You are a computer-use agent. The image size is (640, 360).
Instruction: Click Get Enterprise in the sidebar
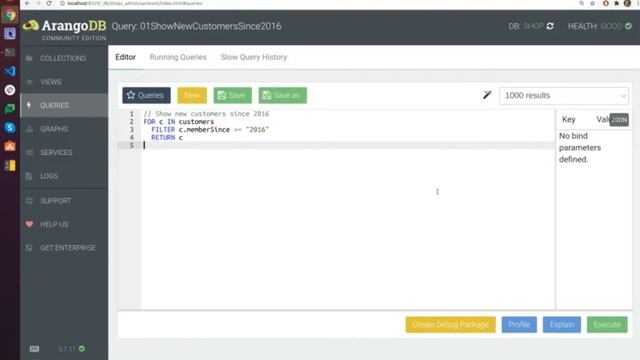tap(64, 248)
